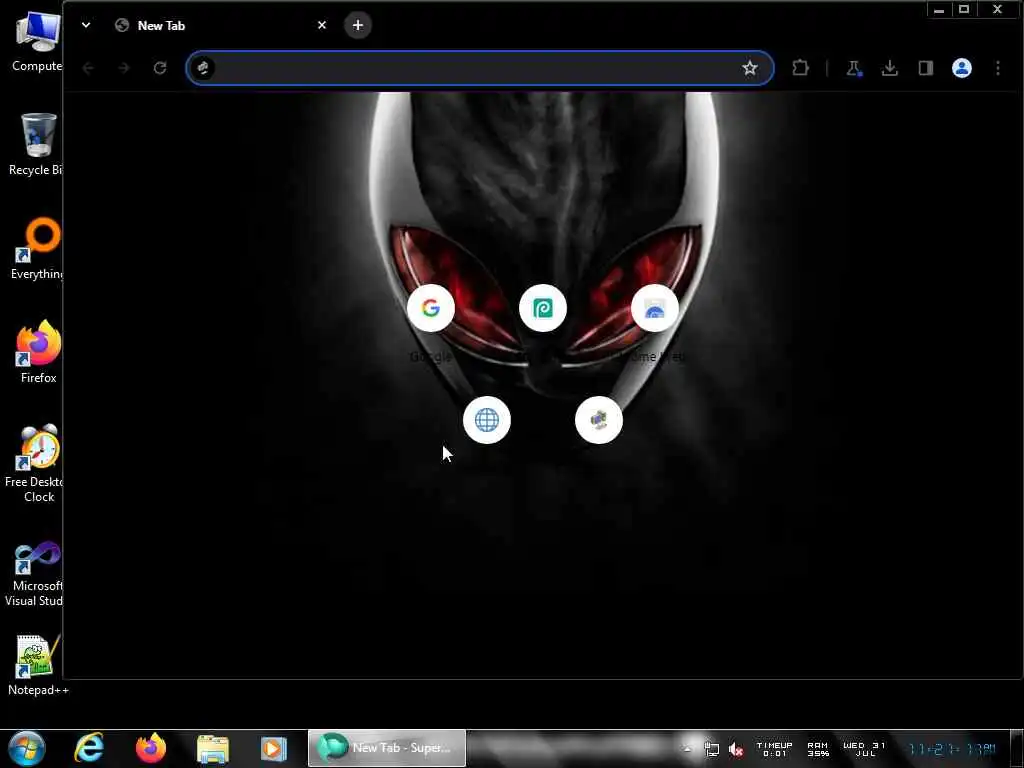Open Windows Explorer folder on taskbar
1024x768 pixels.
coord(213,748)
